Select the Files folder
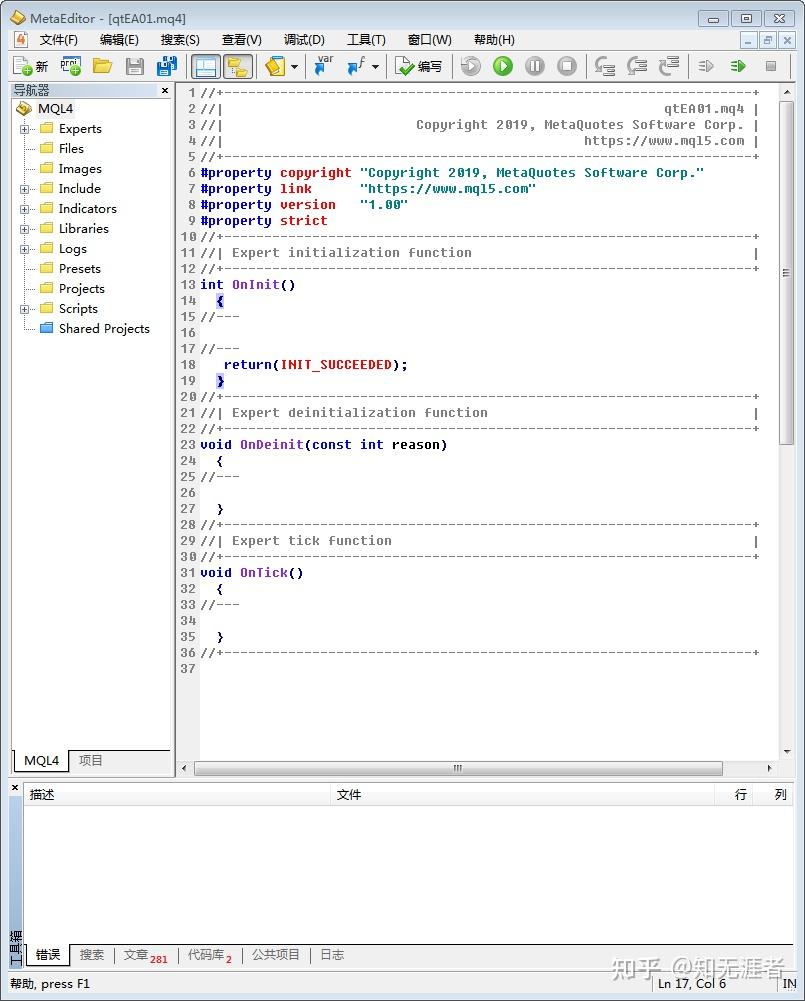The height and width of the screenshot is (1001, 805). (x=71, y=148)
